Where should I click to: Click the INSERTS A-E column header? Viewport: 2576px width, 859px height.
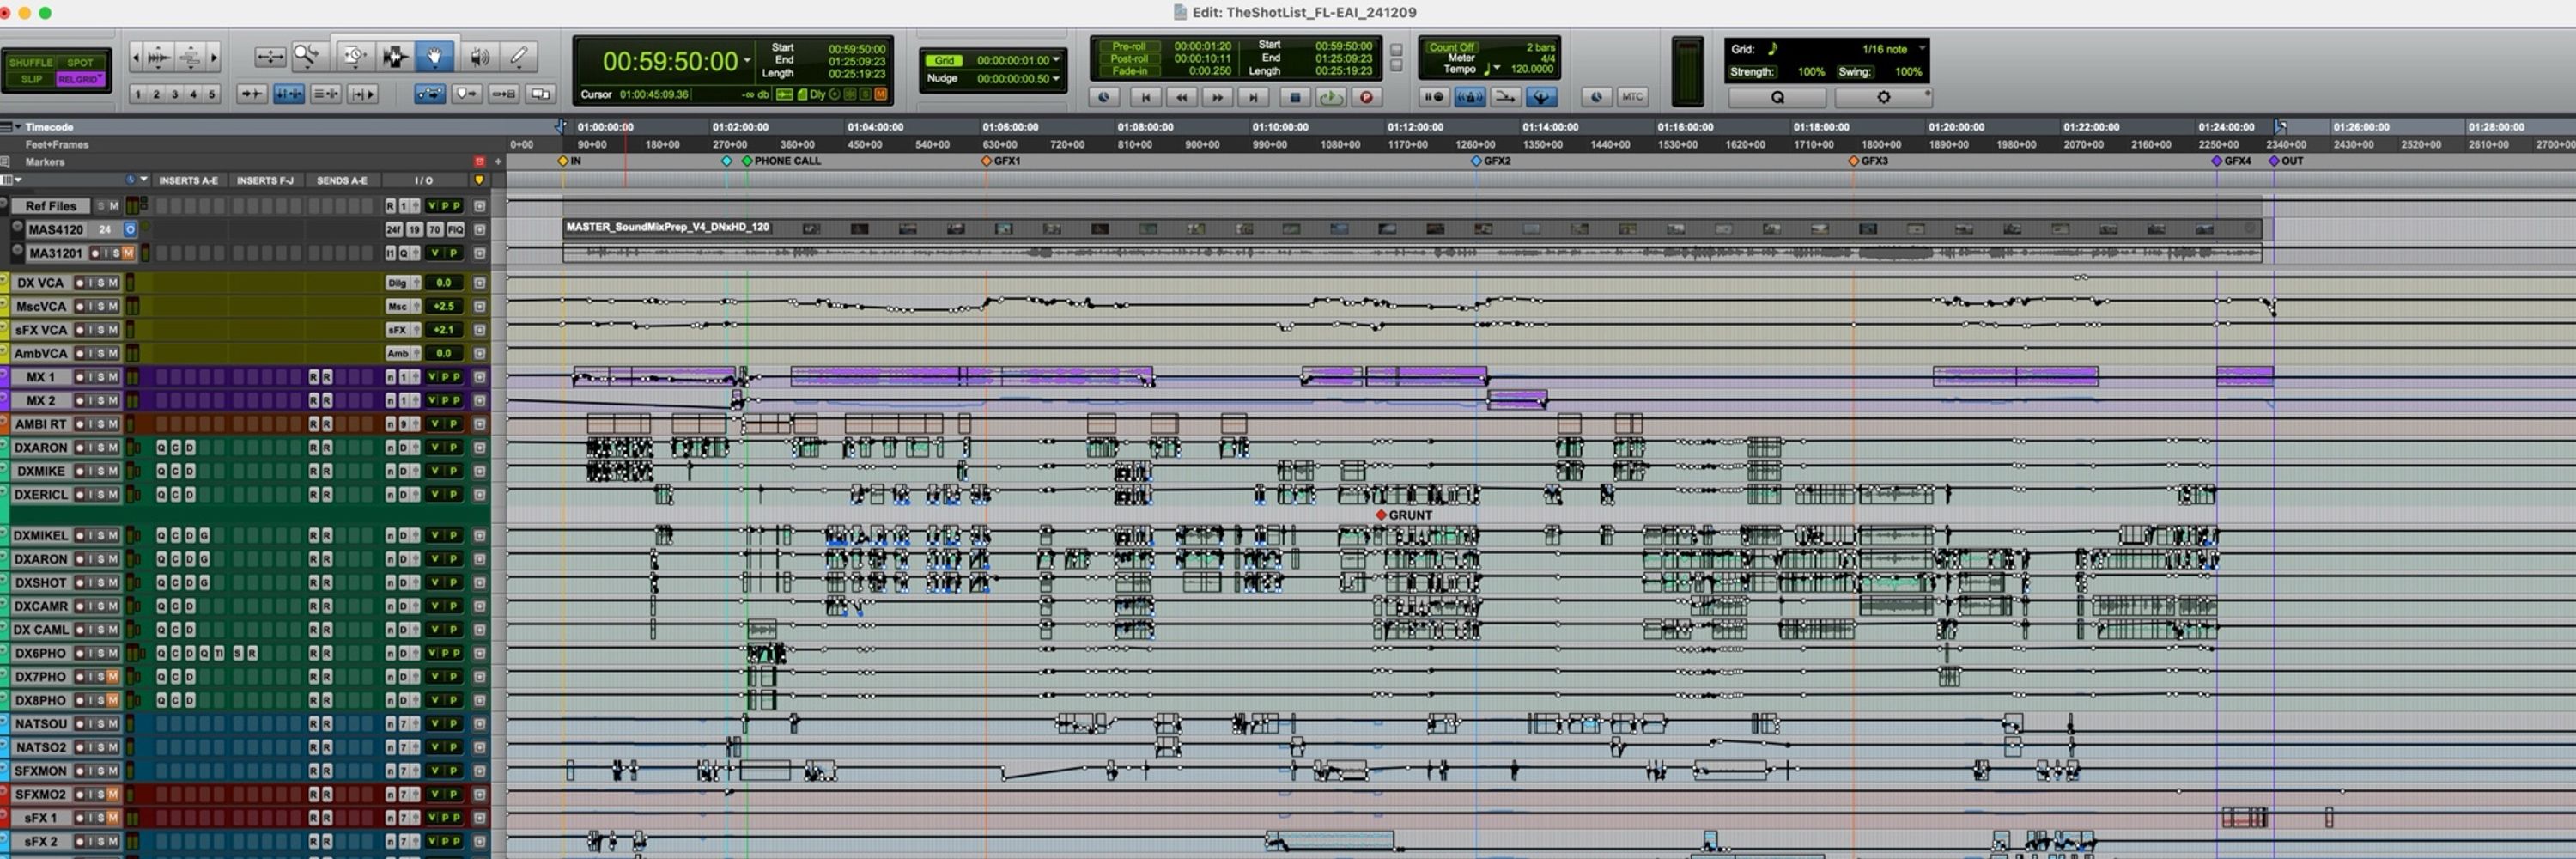click(188, 180)
